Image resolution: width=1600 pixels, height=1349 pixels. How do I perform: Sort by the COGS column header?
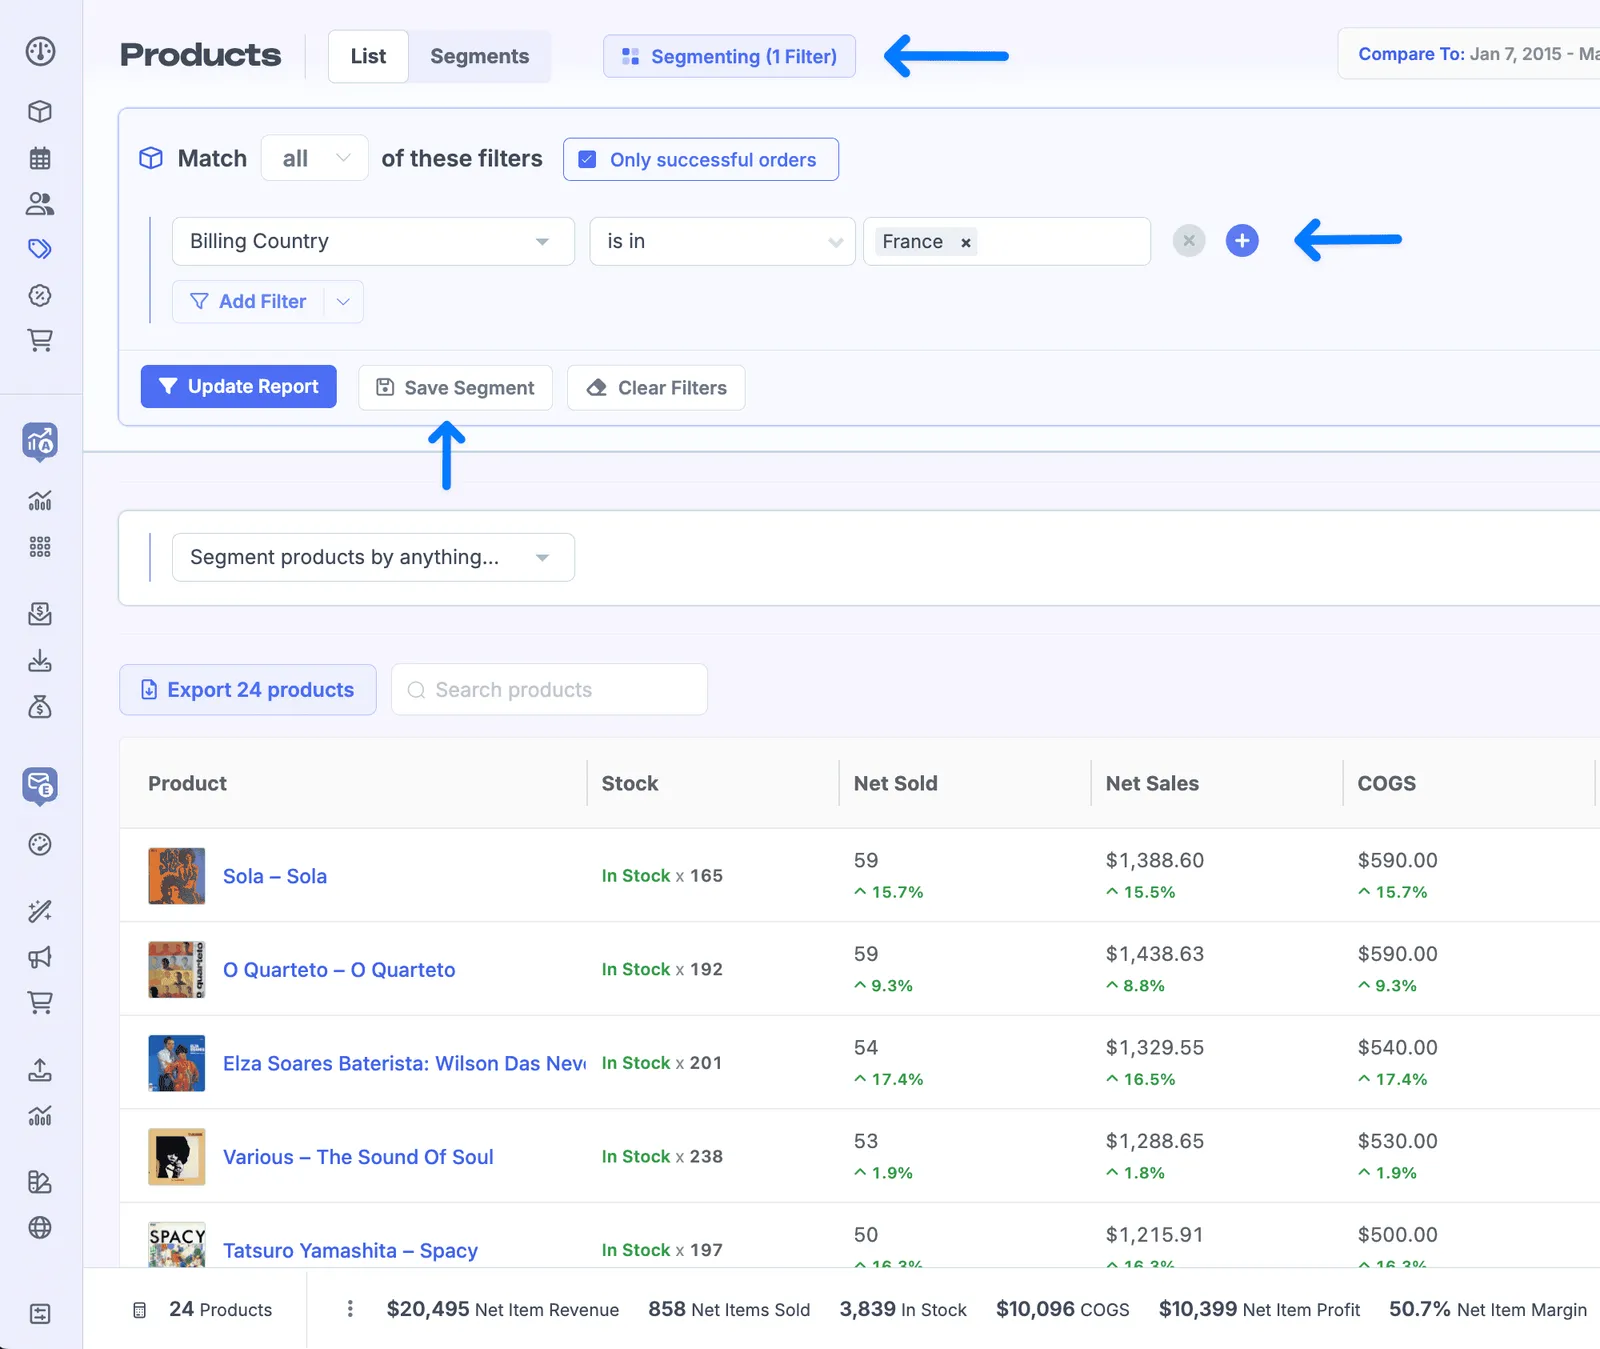pos(1387,783)
